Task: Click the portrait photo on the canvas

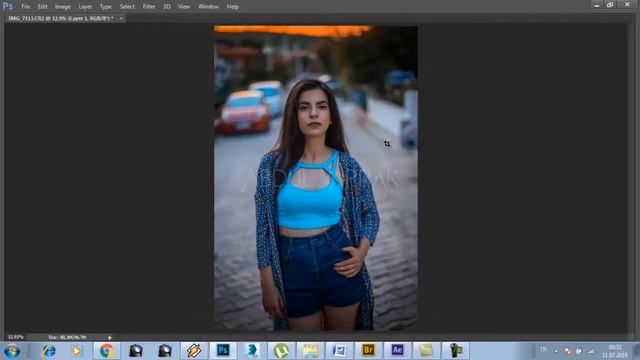Action: point(316,178)
